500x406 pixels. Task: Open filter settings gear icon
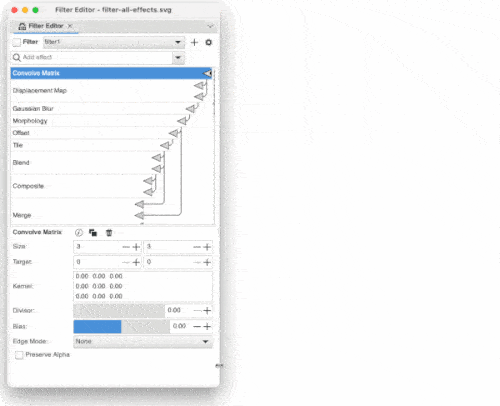(x=209, y=42)
